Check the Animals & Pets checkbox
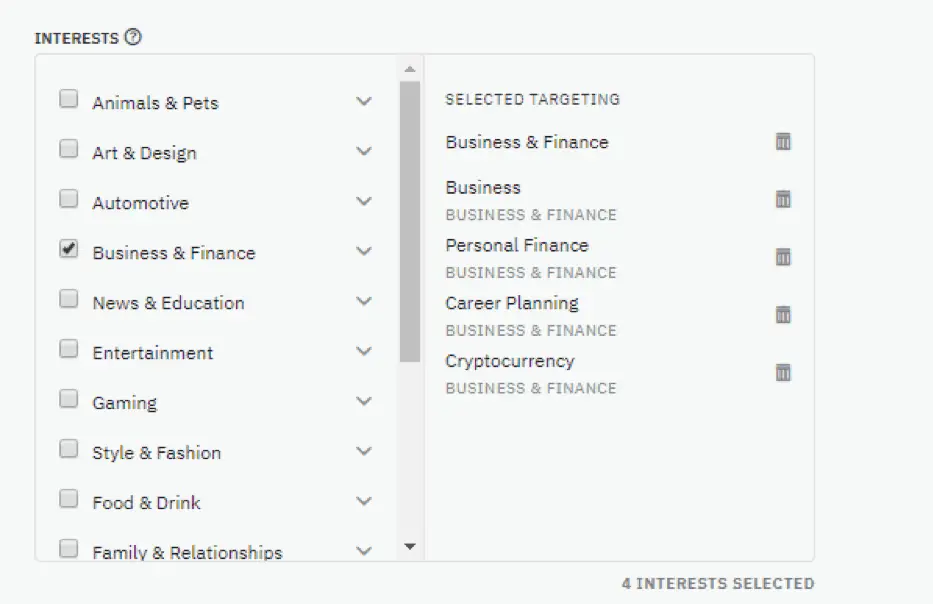The image size is (933, 604). [68, 98]
